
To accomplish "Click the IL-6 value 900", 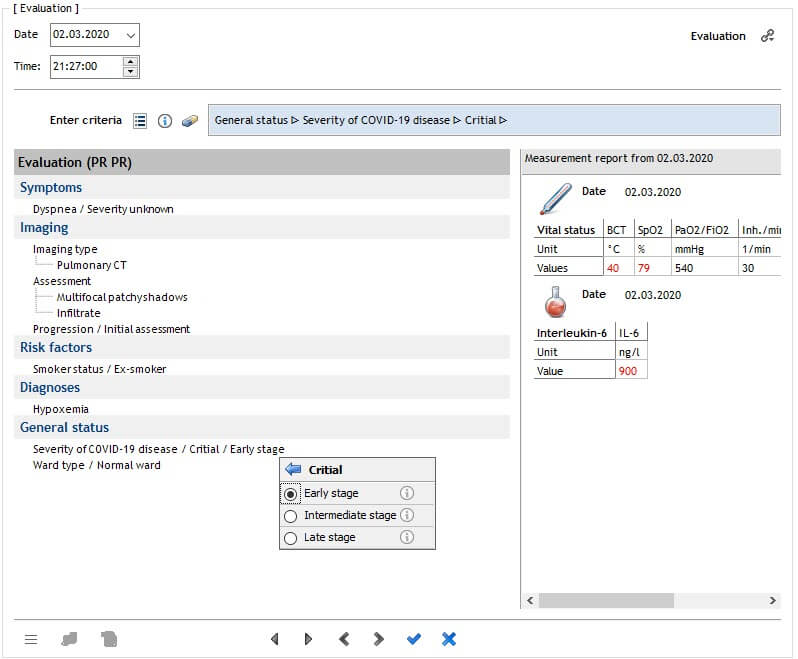I will [x=628, y=371].
